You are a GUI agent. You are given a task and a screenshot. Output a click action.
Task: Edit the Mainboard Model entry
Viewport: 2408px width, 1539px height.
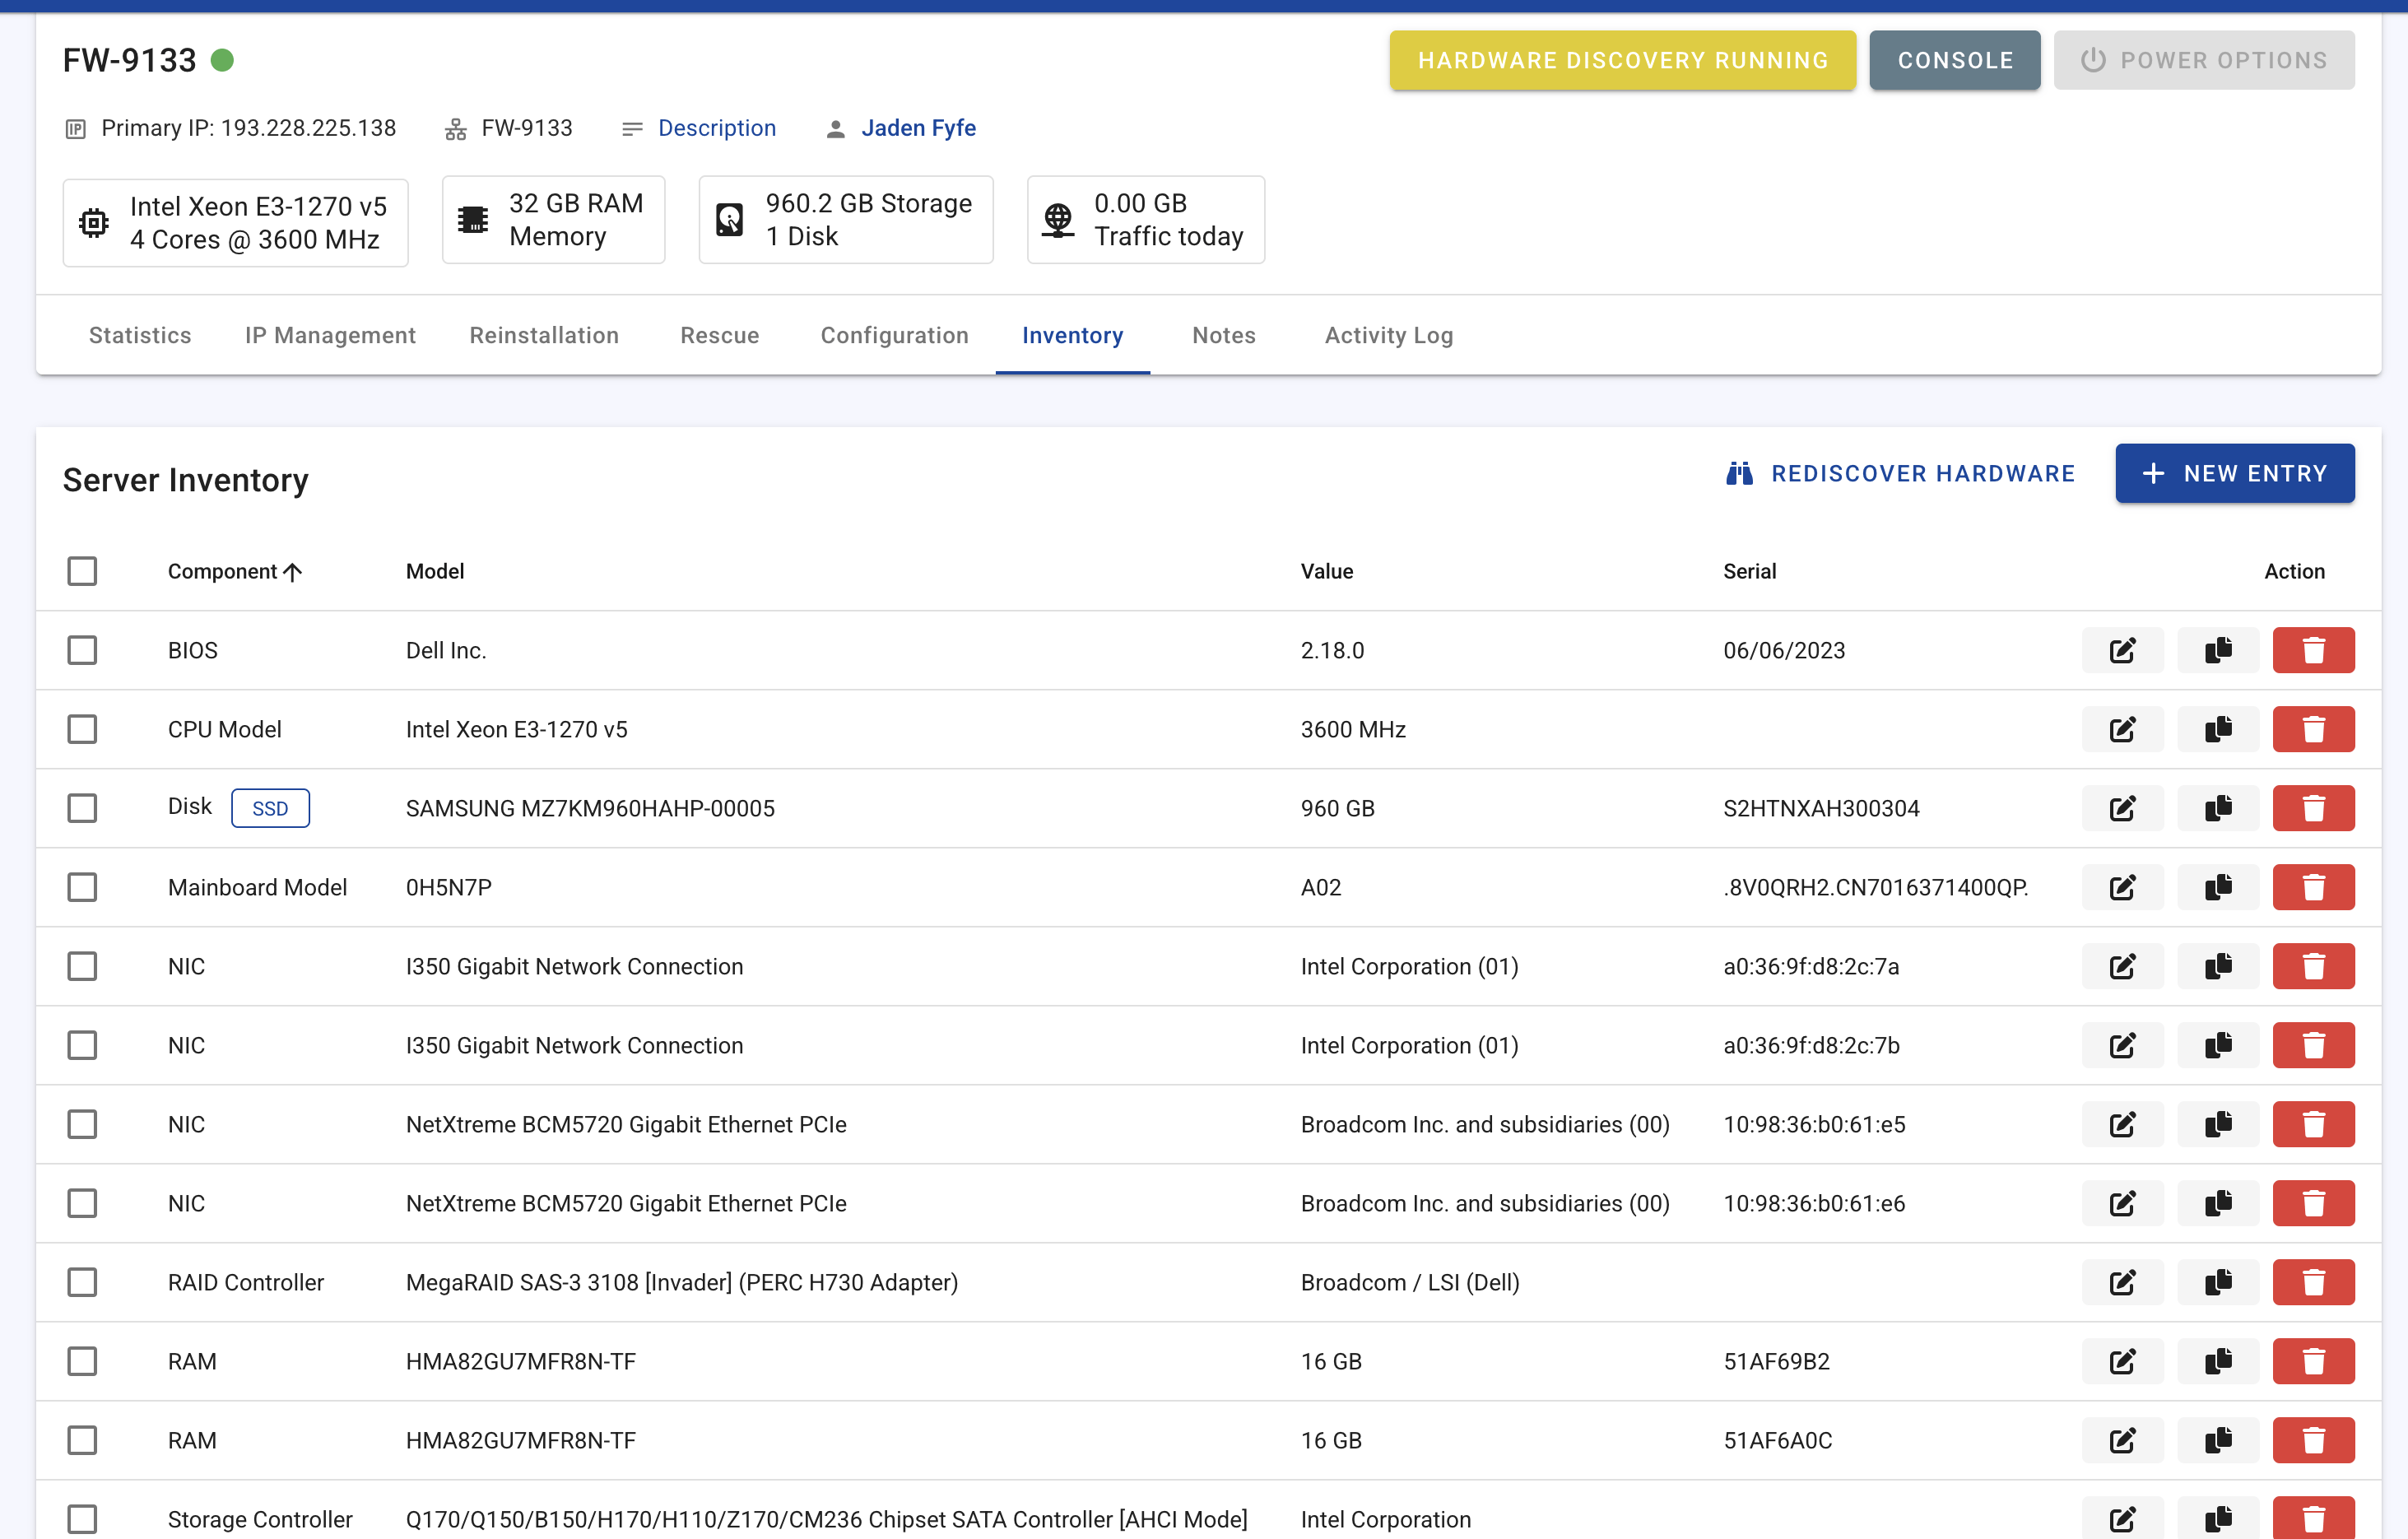tap(2122, 887)
